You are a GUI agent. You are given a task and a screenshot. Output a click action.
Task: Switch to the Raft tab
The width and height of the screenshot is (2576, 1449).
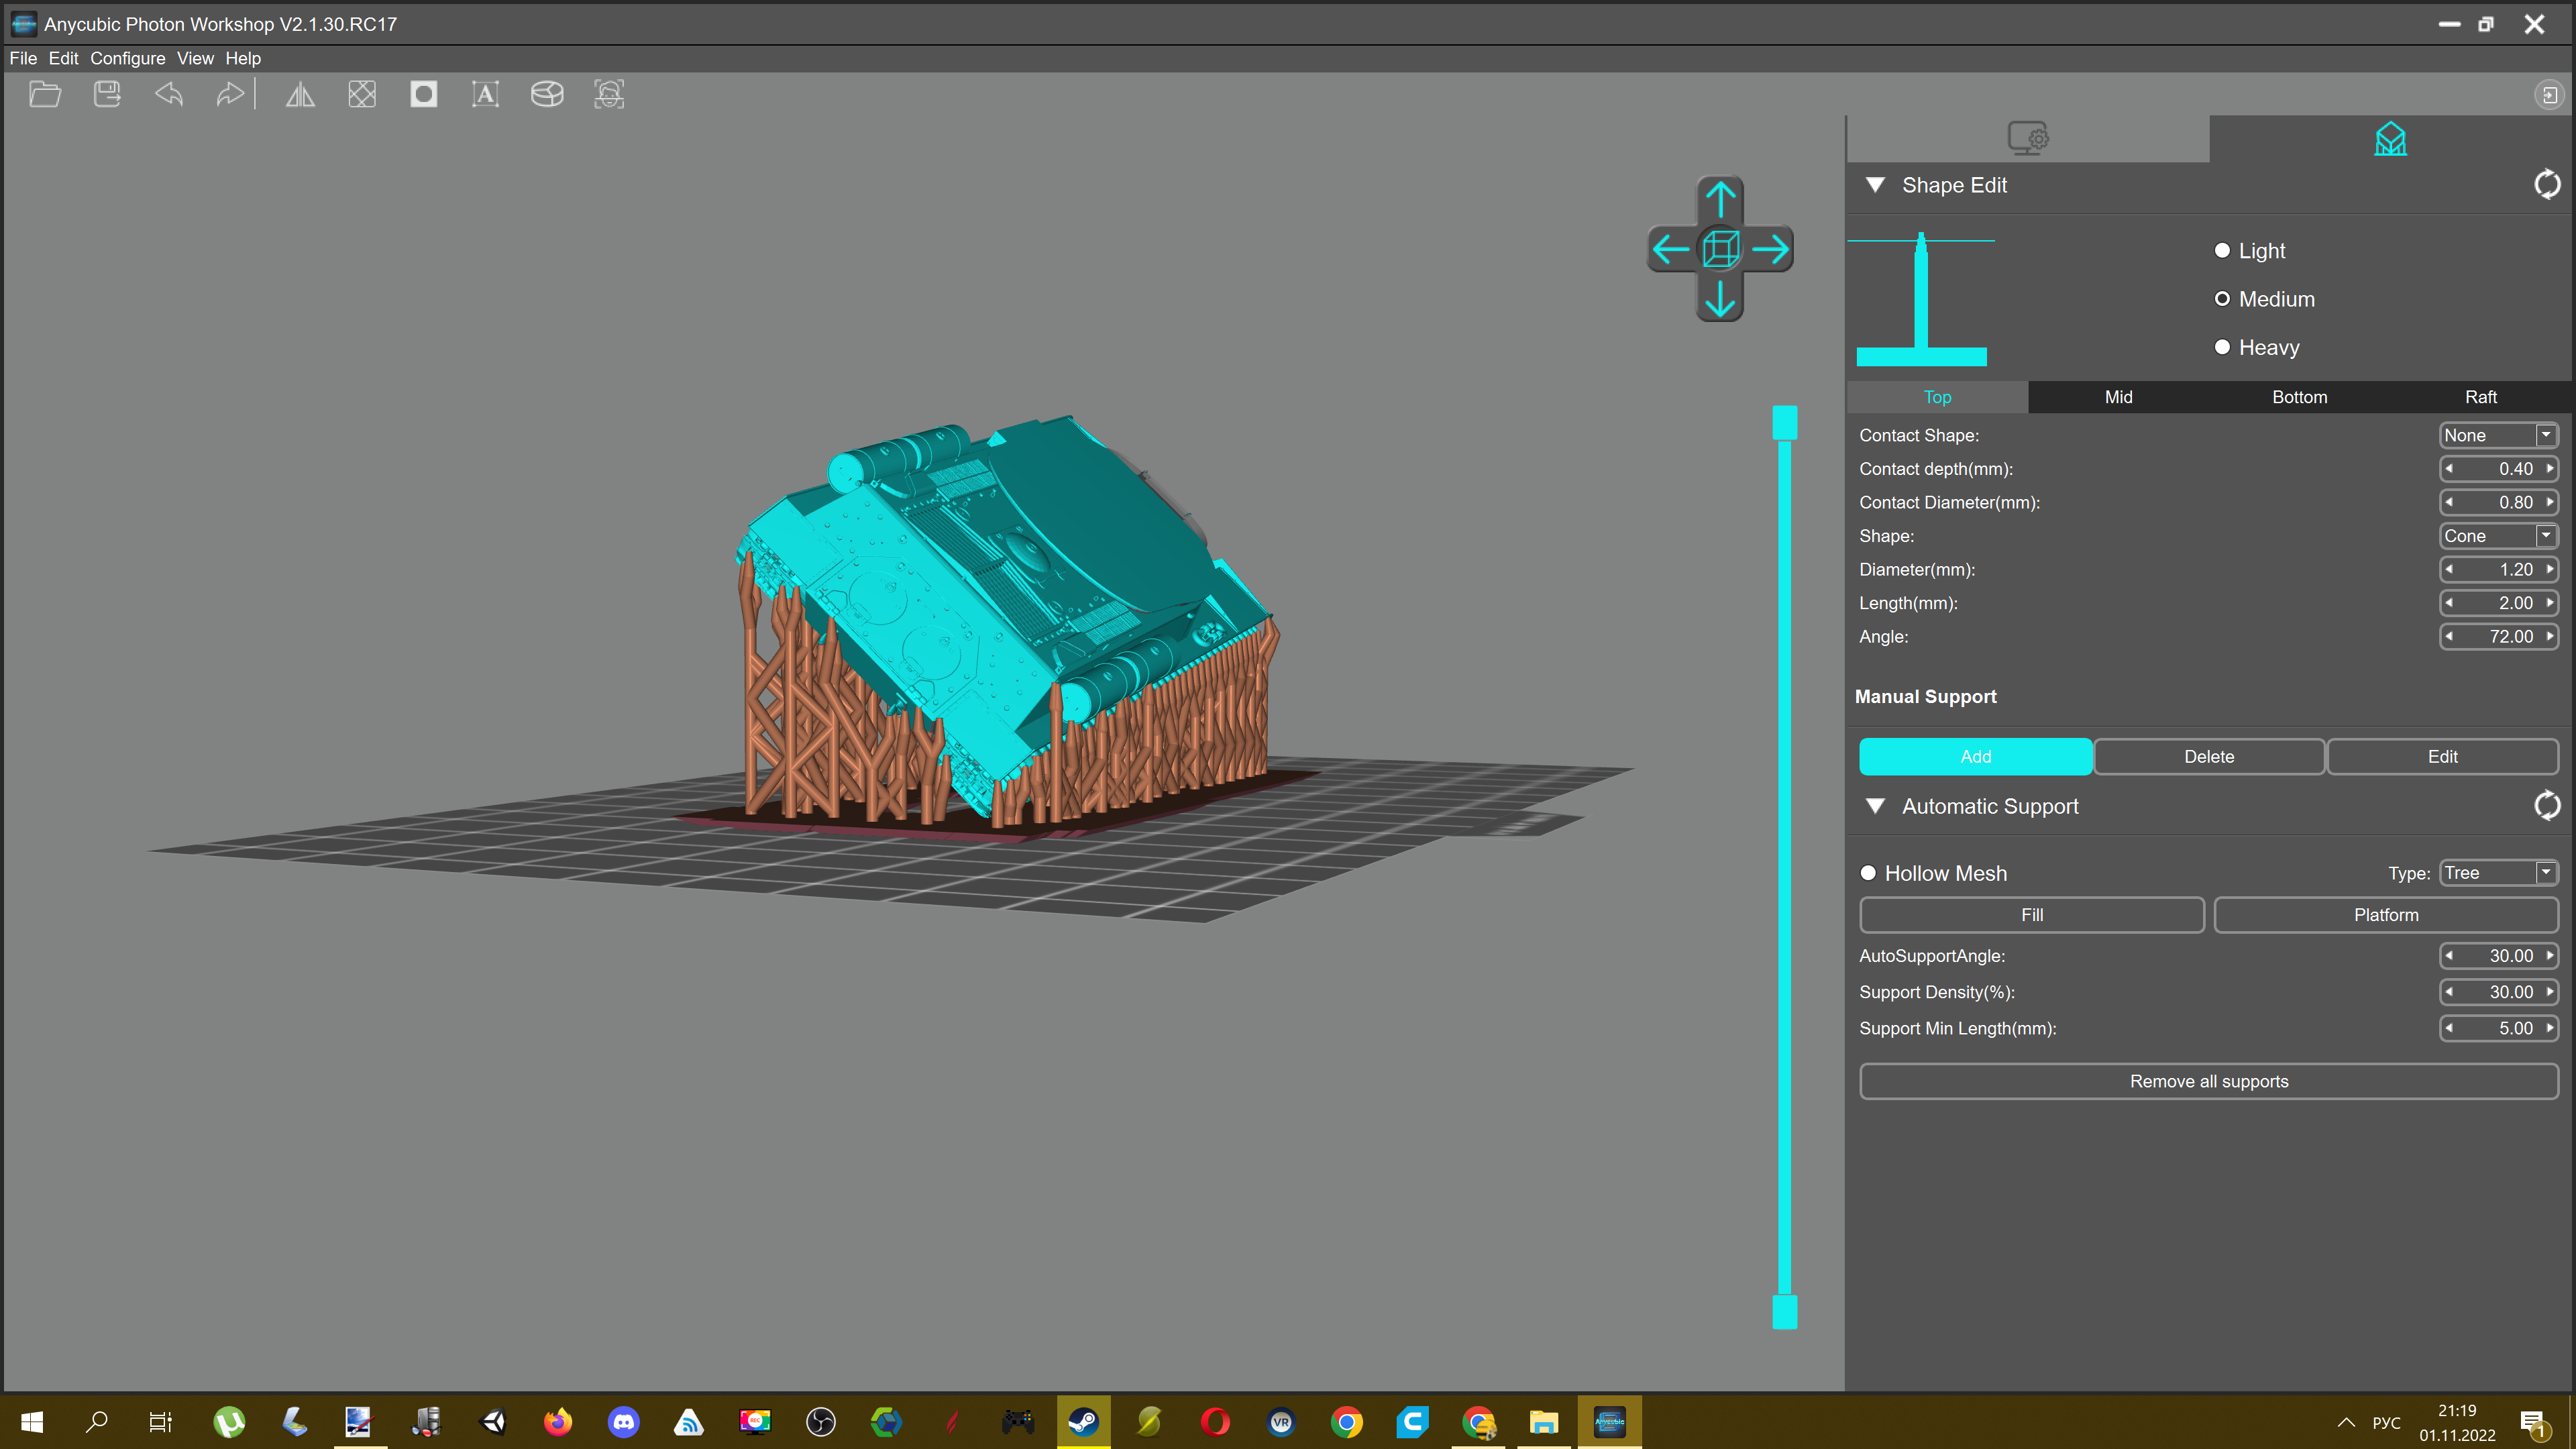(2480, 397)
